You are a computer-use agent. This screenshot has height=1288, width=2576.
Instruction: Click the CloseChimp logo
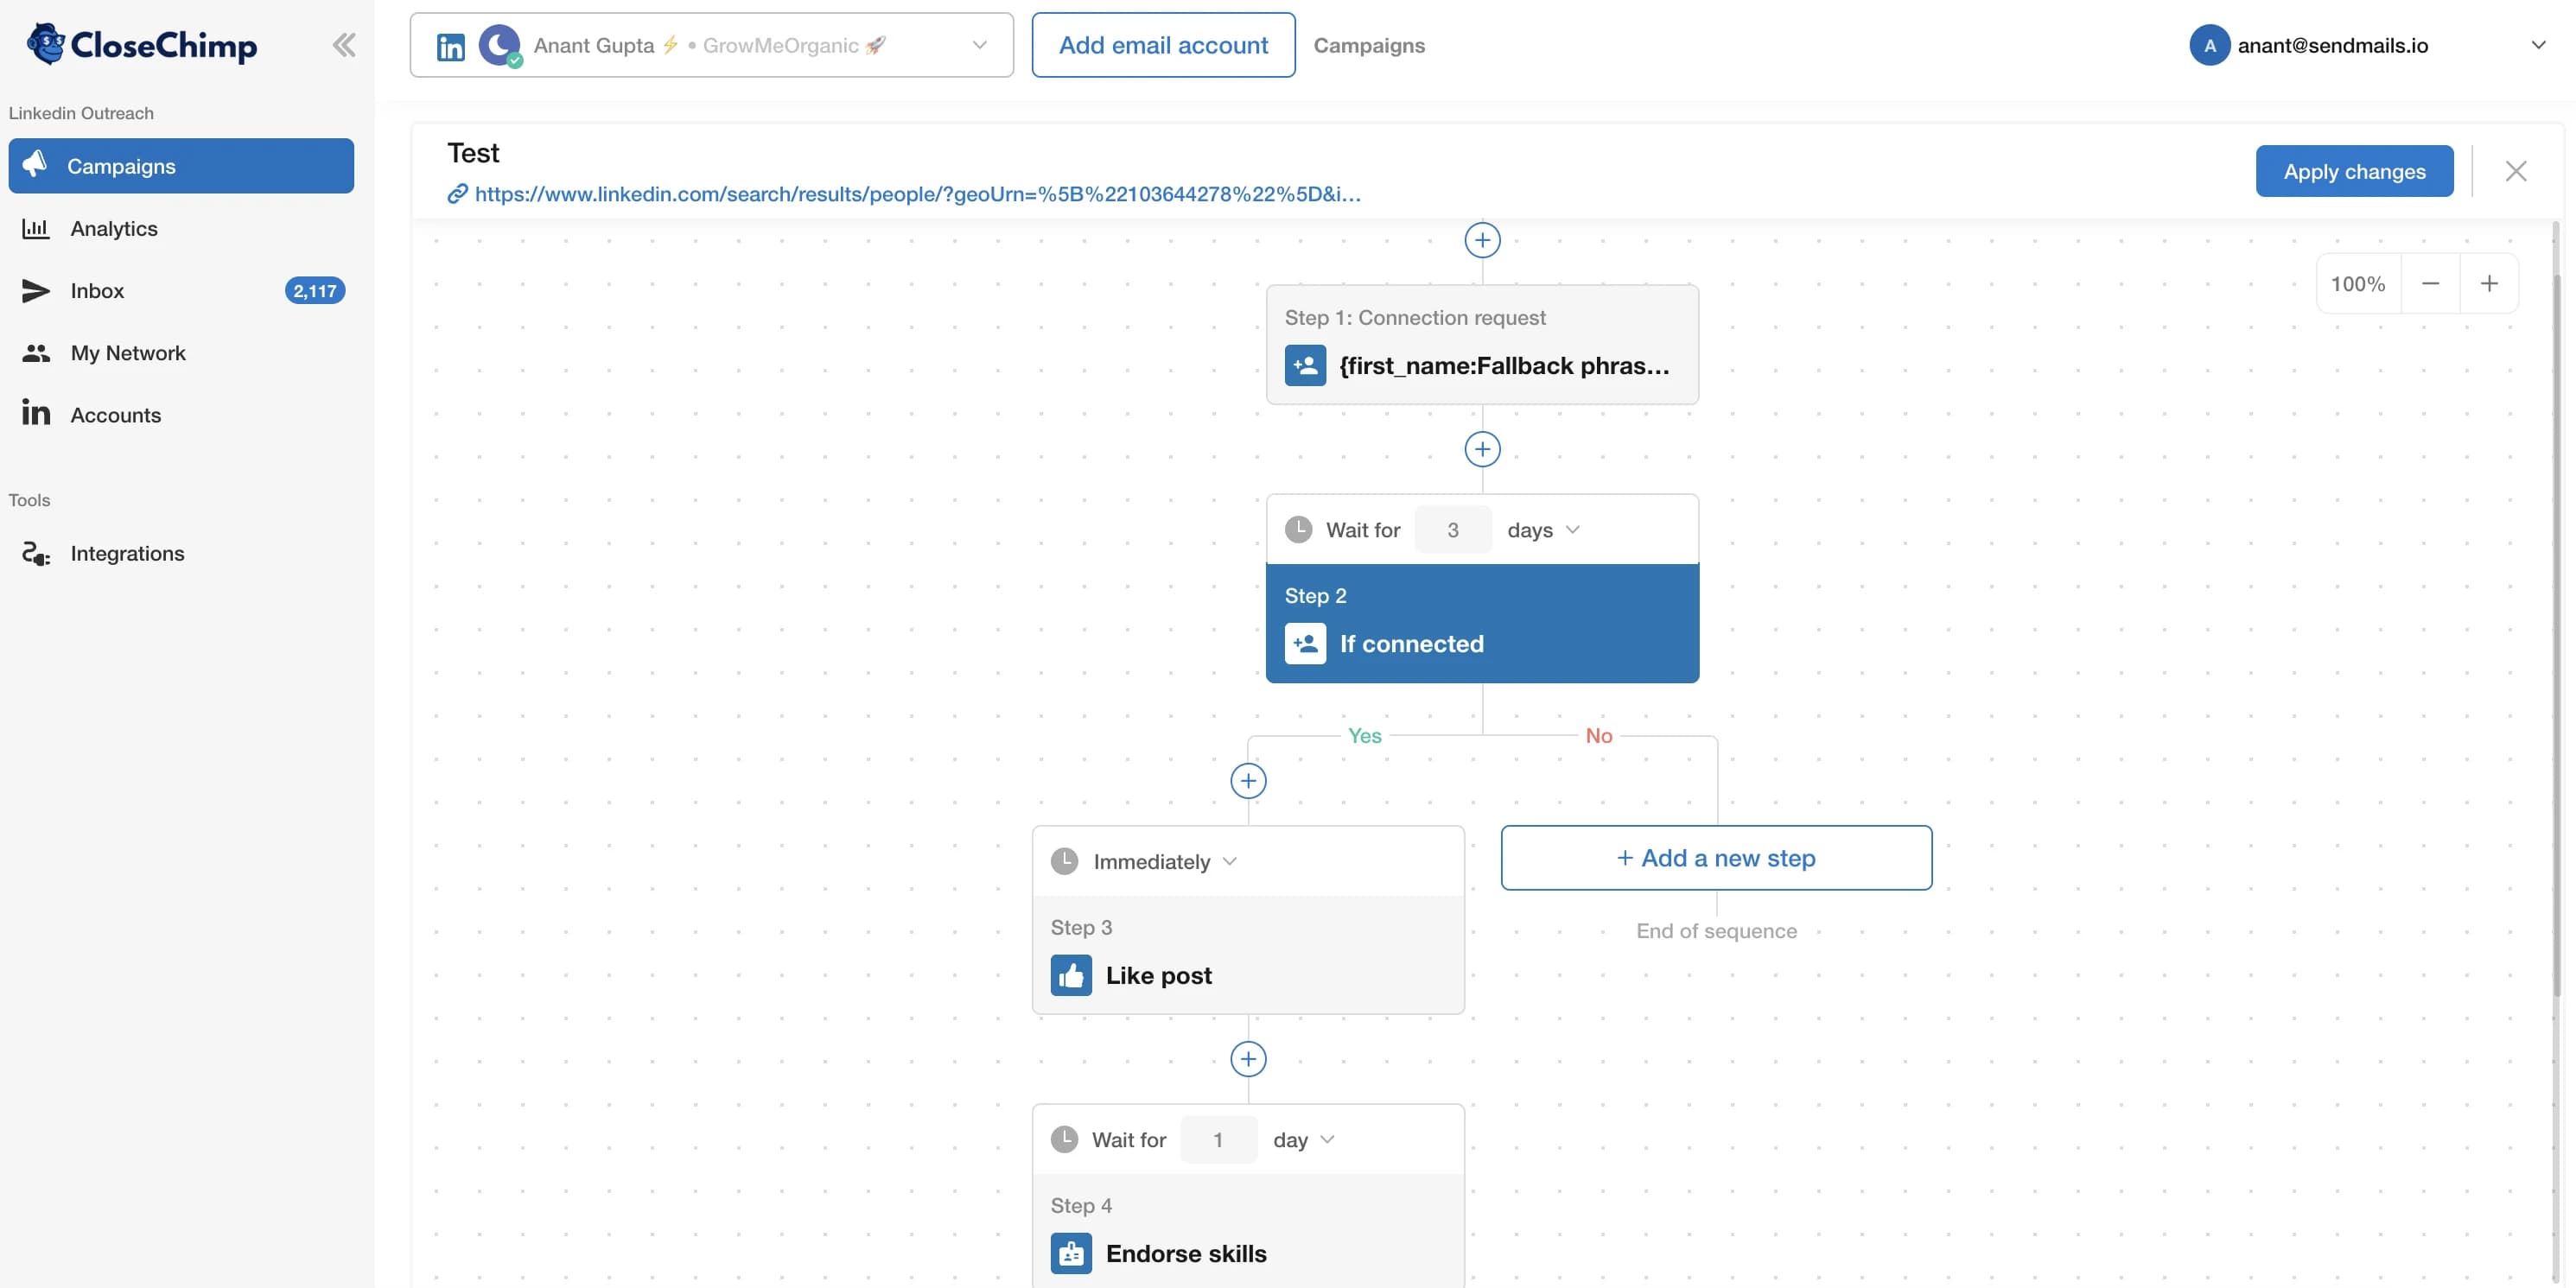click(x=140, y=44)
